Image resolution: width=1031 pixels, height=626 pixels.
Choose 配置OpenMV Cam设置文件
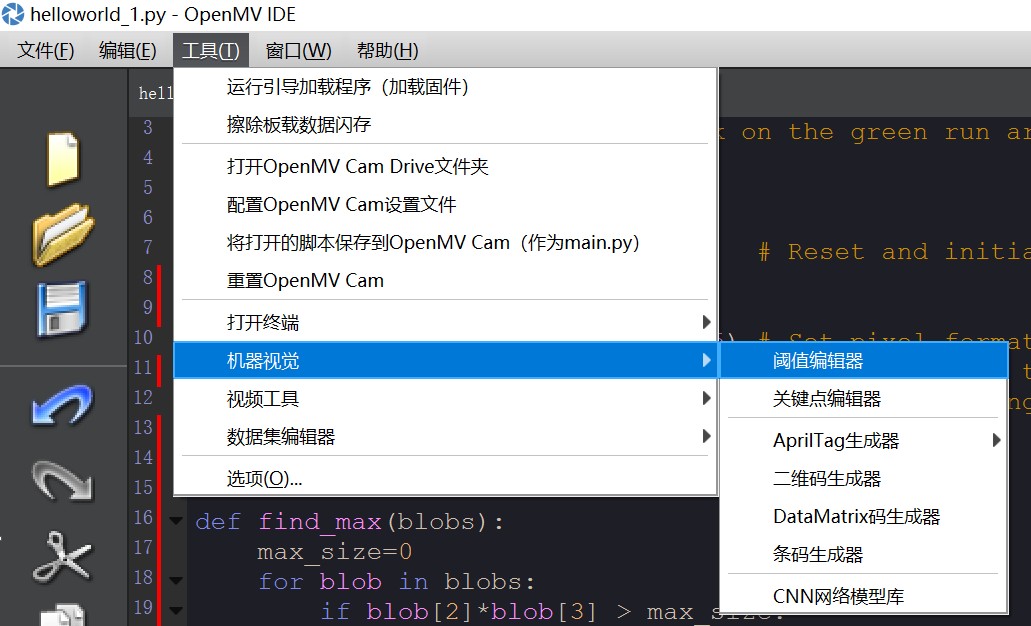446,205
